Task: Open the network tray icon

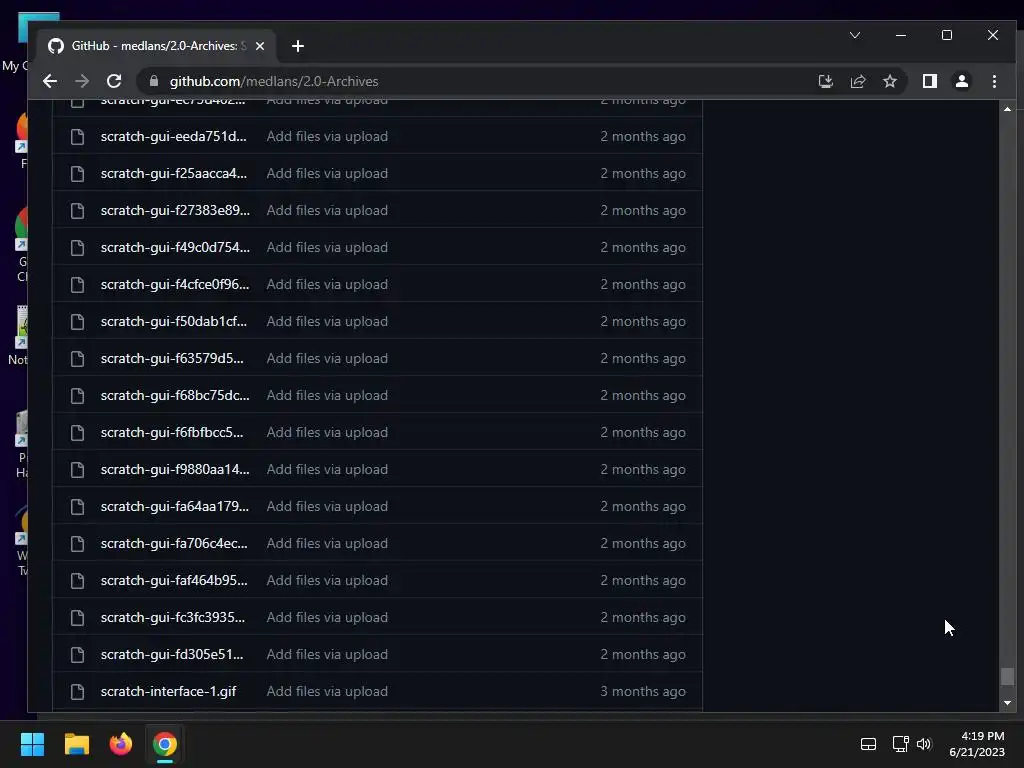Action: click(x=901, y=744)
